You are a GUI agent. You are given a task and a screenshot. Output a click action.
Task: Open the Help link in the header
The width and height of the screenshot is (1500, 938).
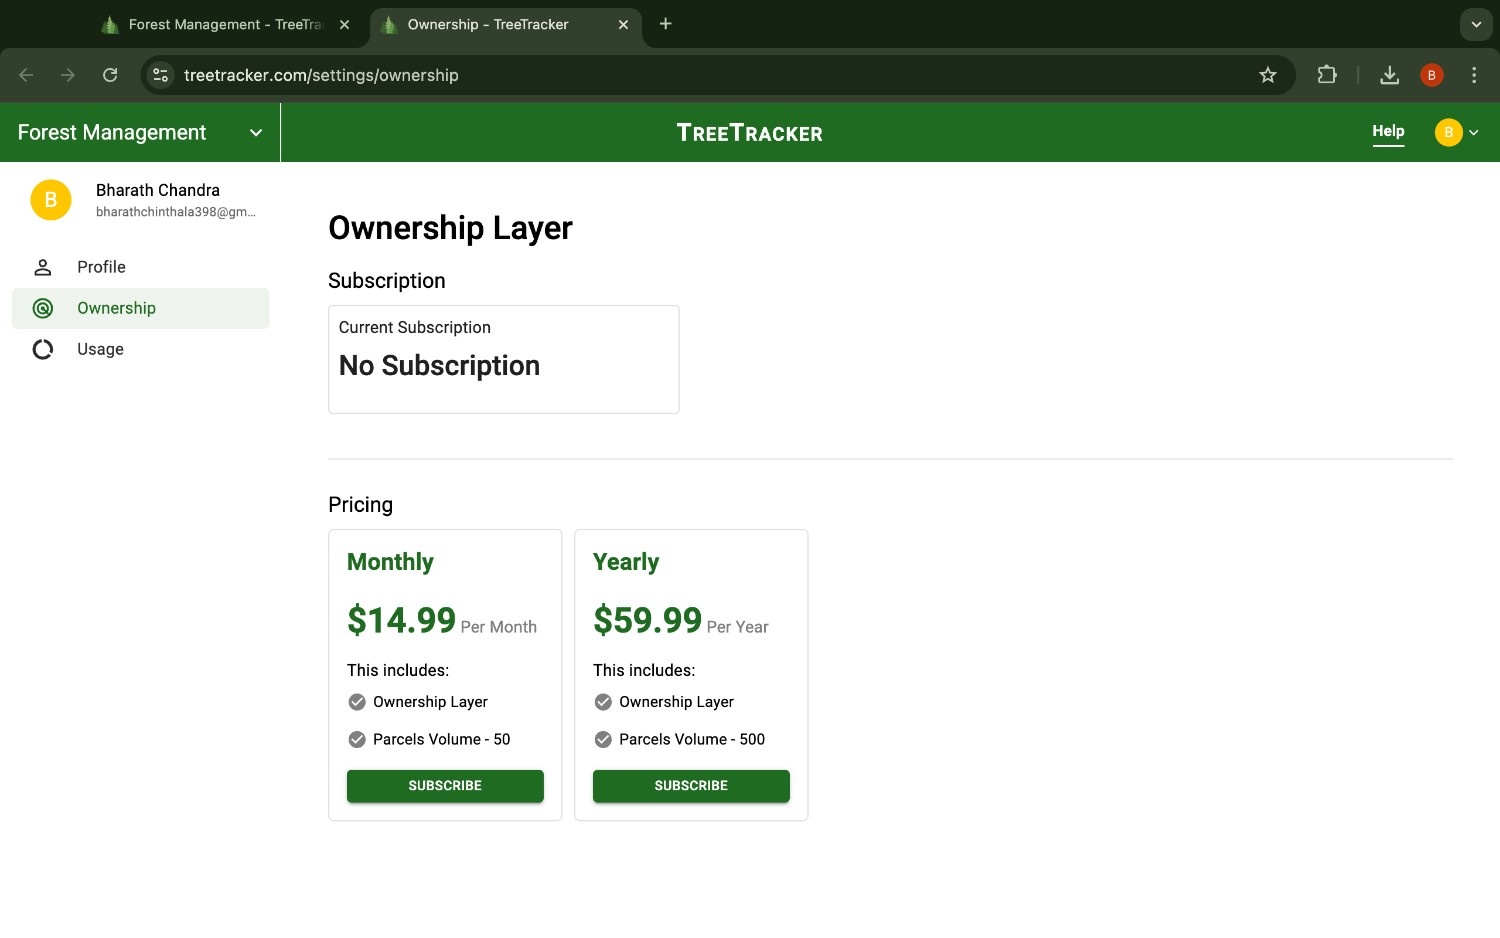tap(1388, 131)
